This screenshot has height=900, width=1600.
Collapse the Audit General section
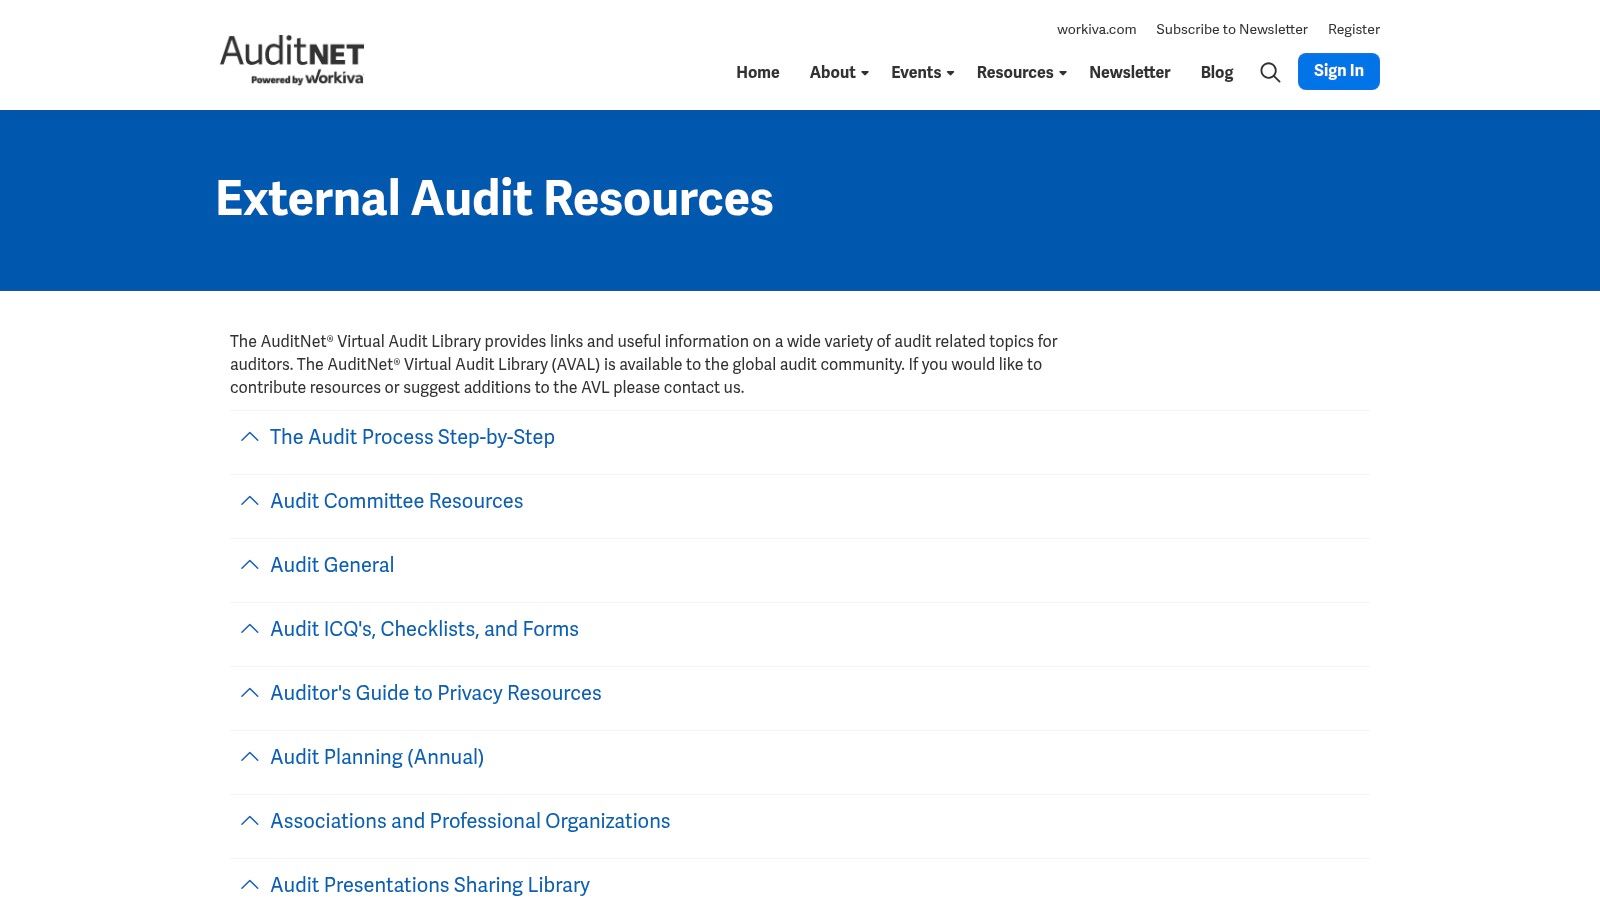(x=249, y=565)
